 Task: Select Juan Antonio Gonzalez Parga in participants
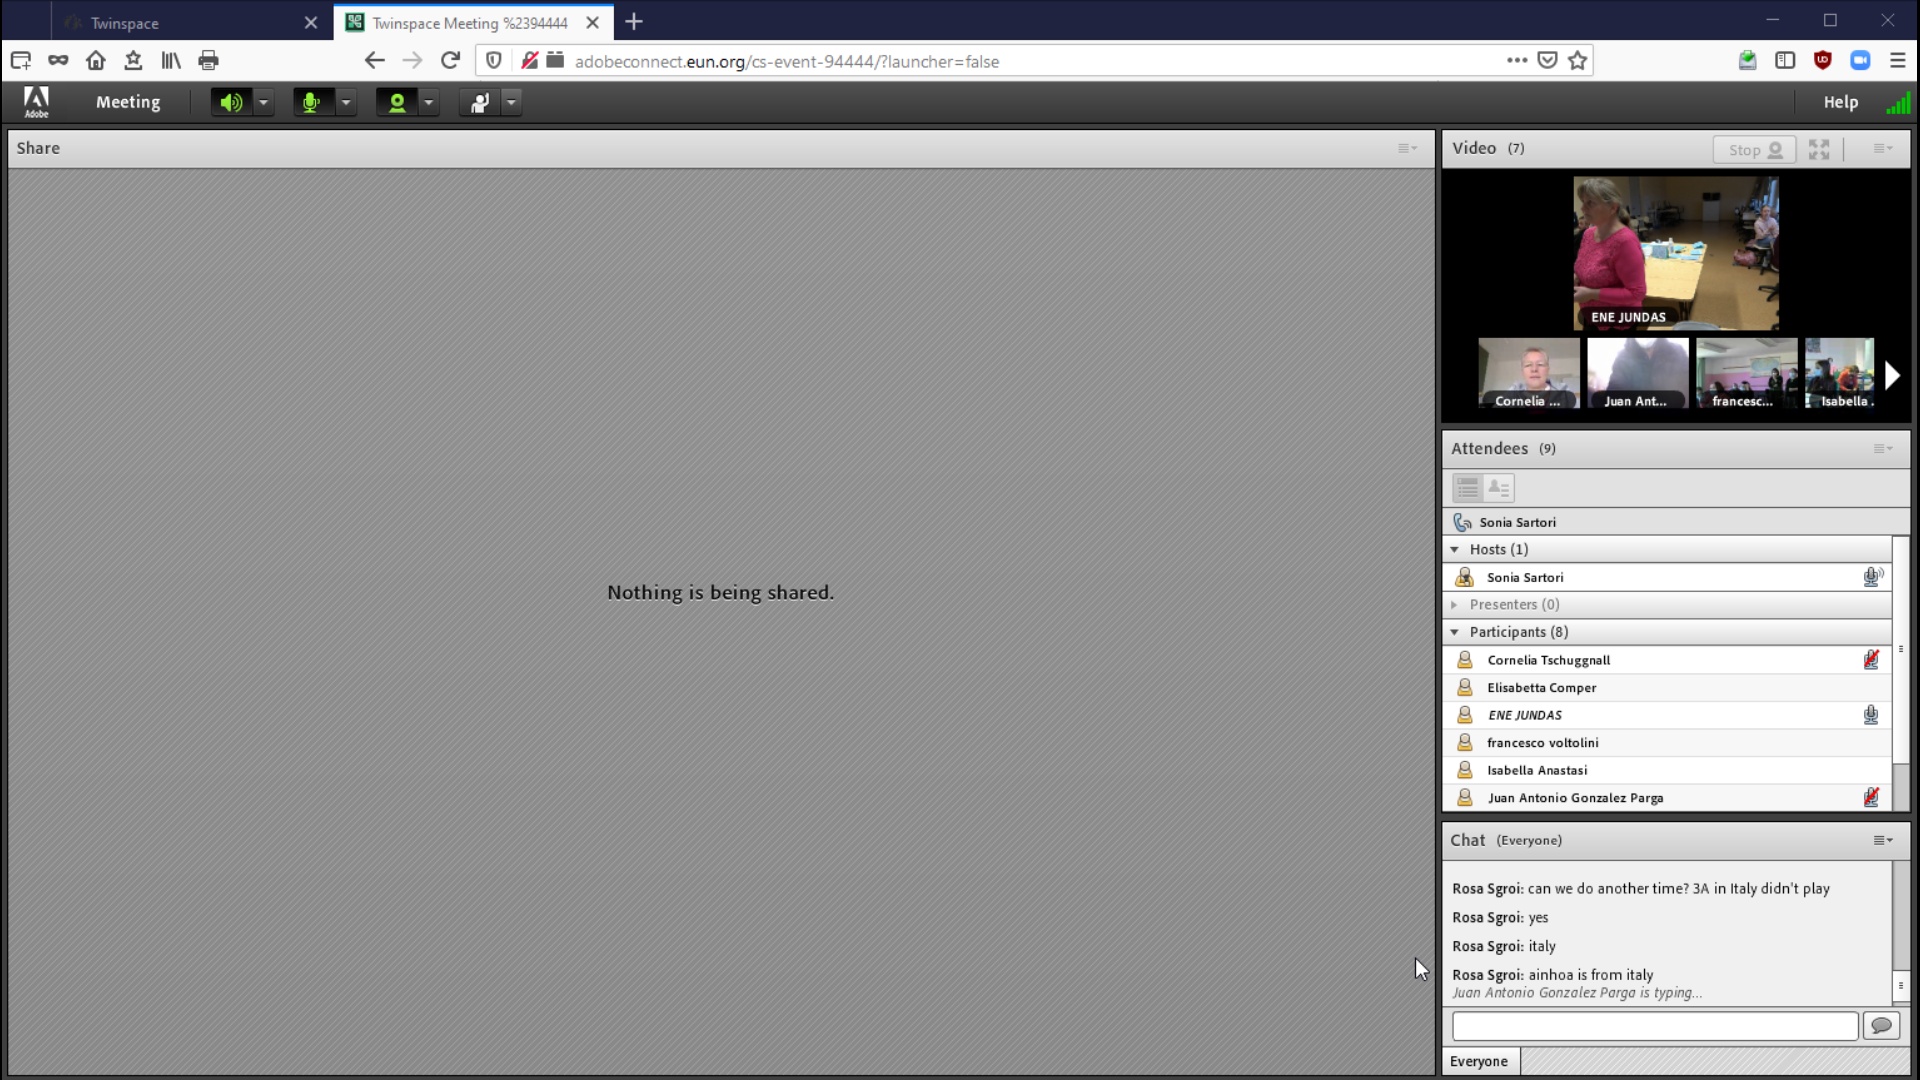coord(1667,798)
